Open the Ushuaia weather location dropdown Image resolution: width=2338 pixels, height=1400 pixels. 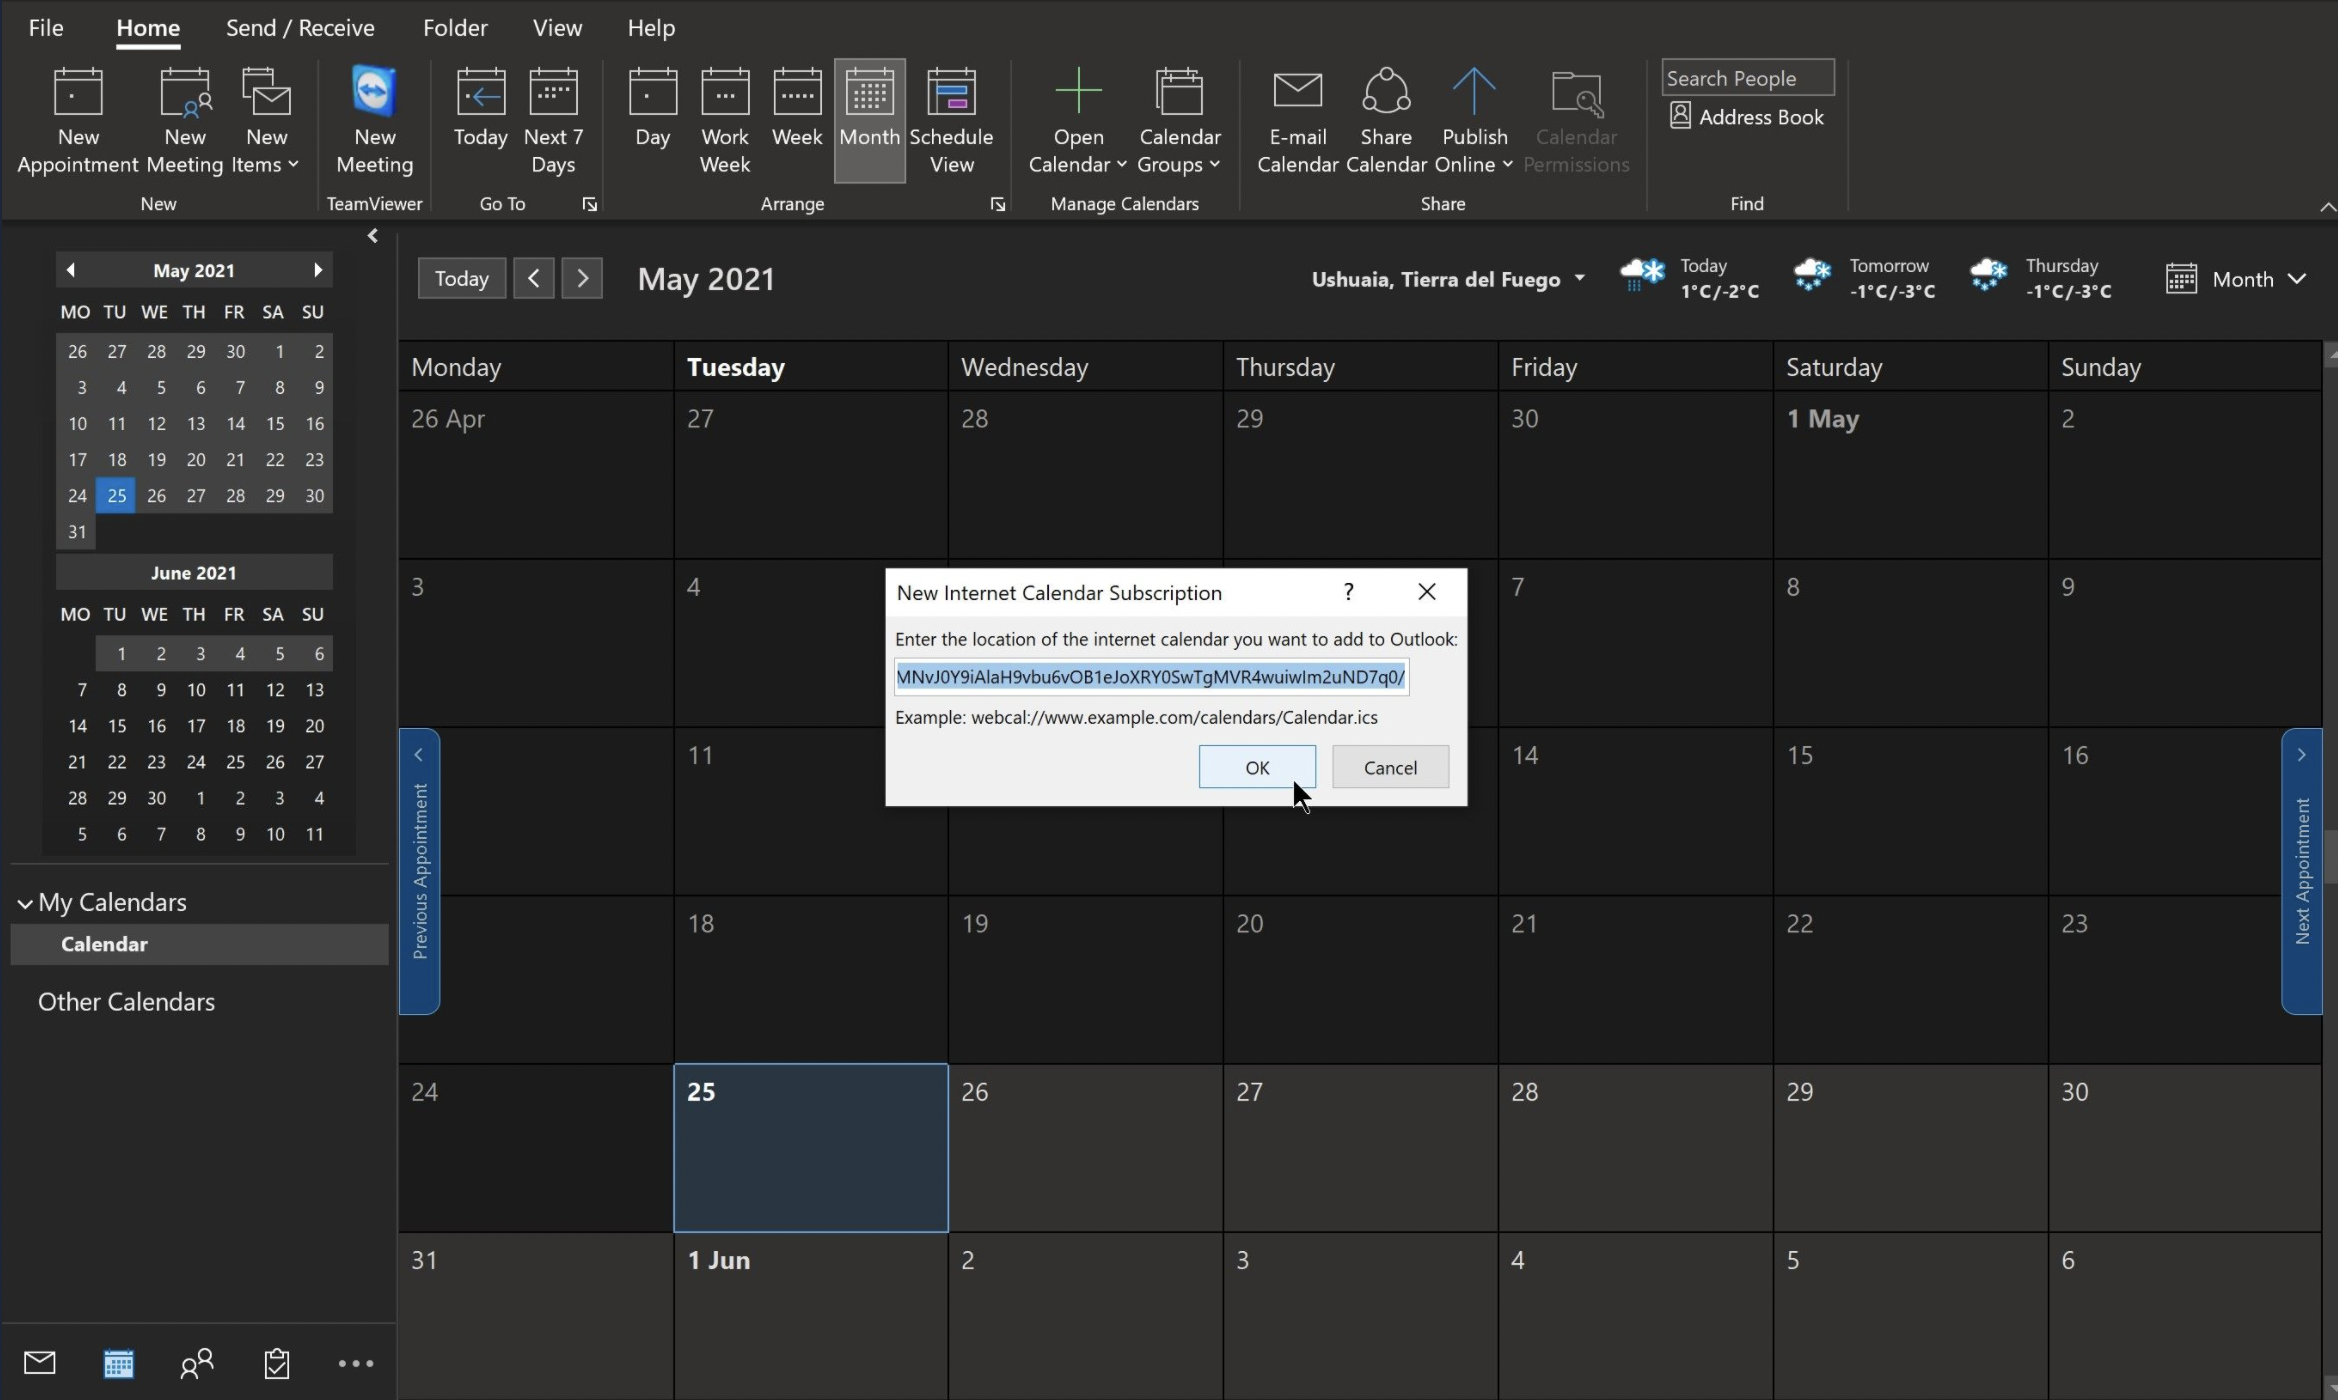(x=1579, y=279)
